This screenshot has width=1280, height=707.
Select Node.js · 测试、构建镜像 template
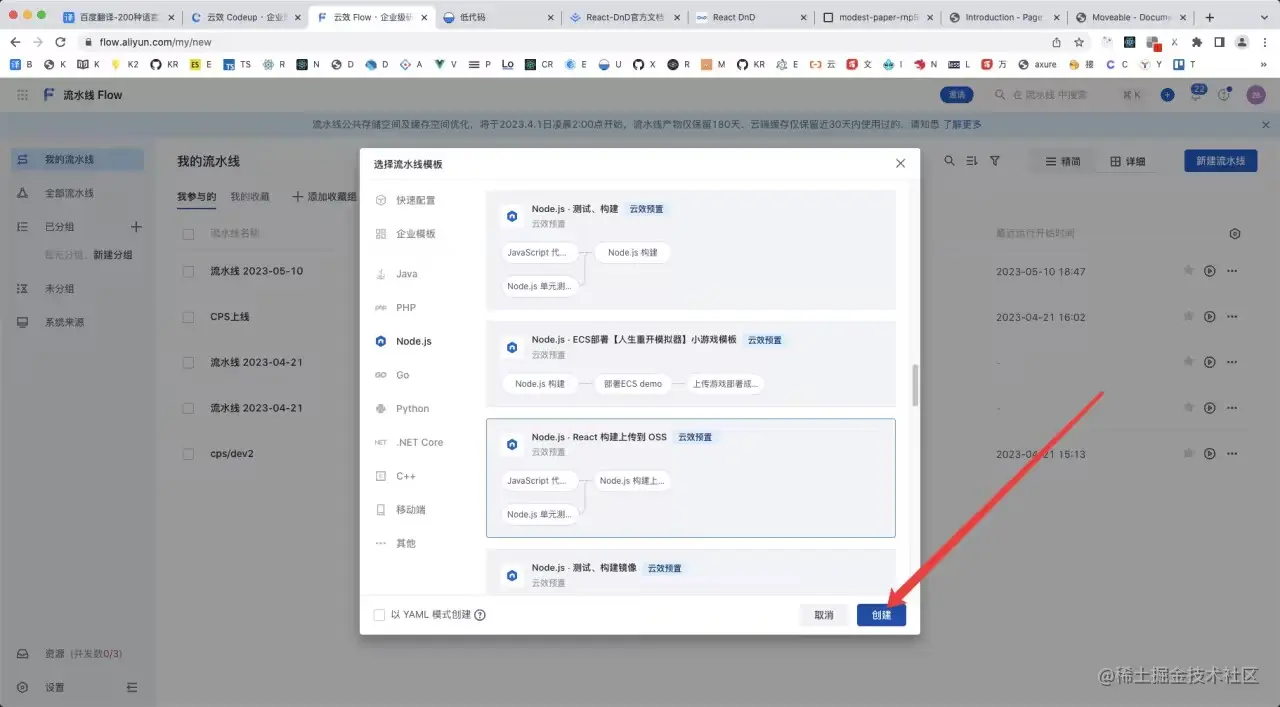point(691,572)
